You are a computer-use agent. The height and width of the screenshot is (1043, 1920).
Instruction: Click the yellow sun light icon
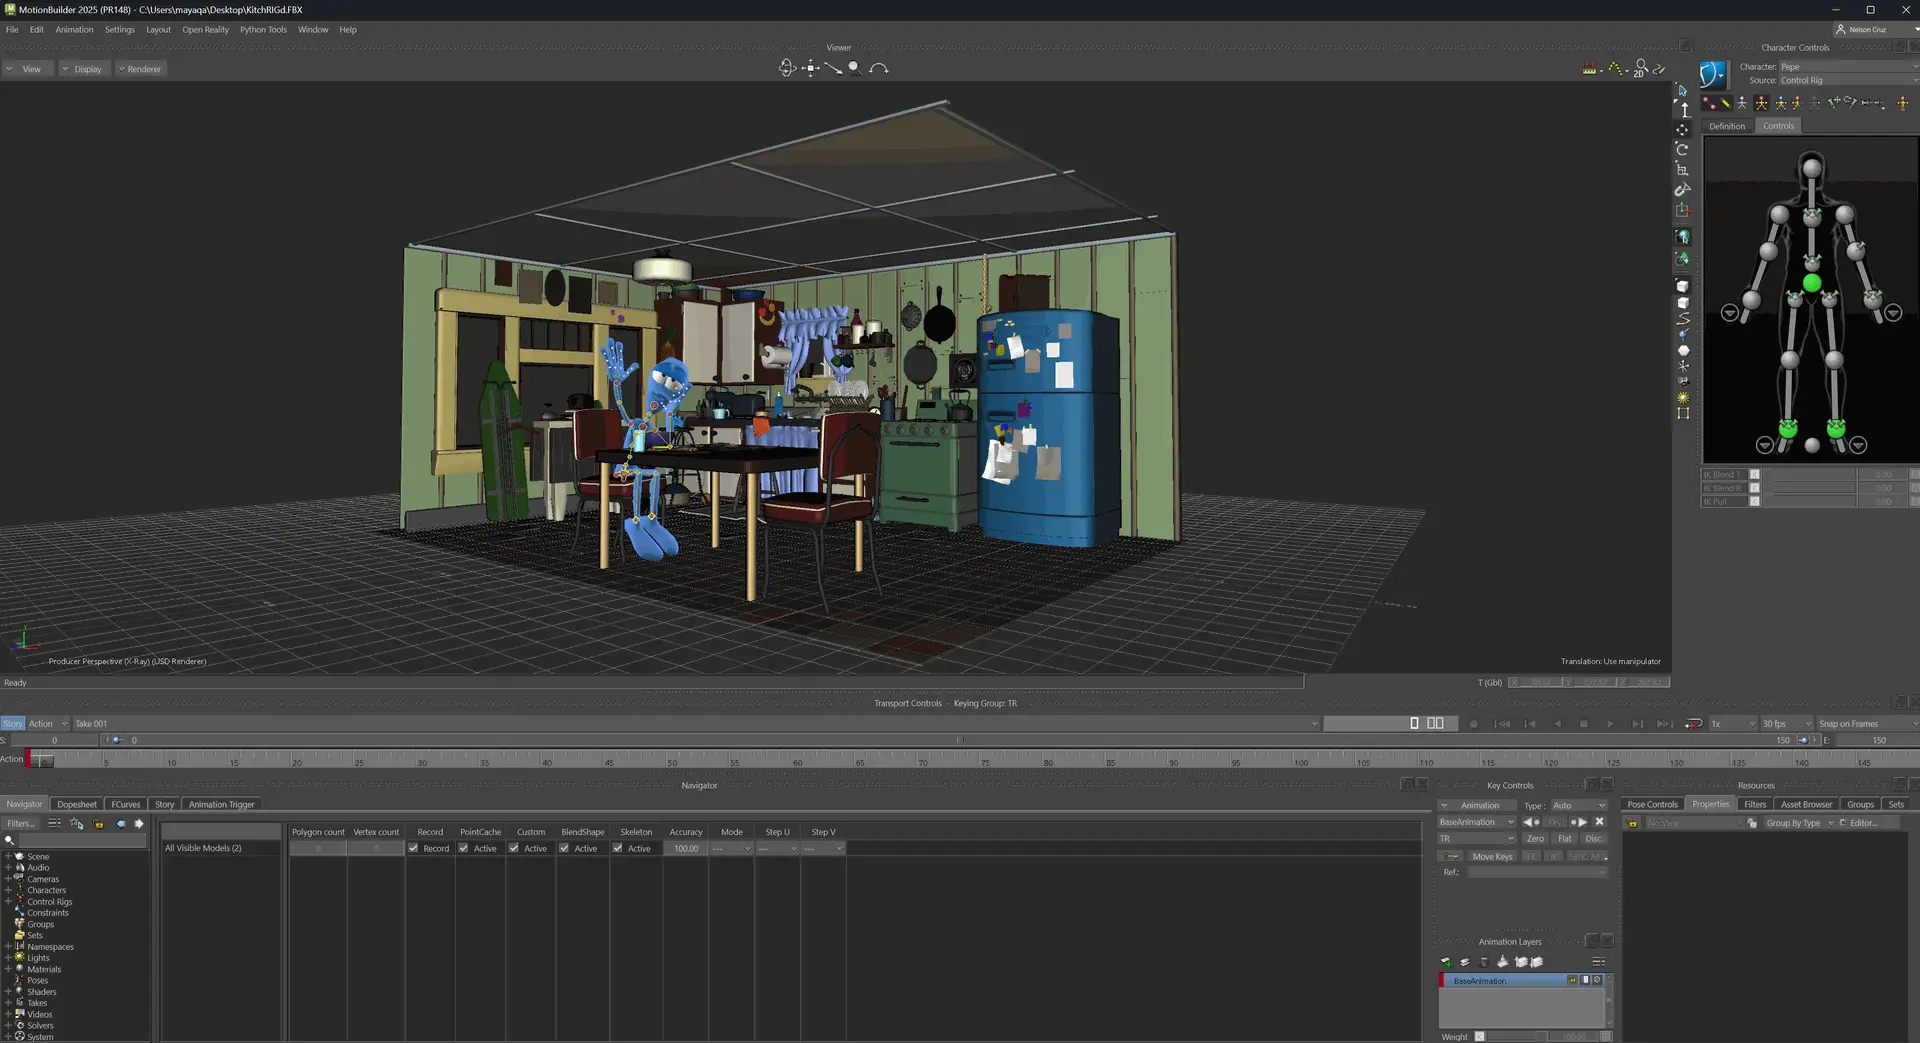click(x=1683, y=398)
